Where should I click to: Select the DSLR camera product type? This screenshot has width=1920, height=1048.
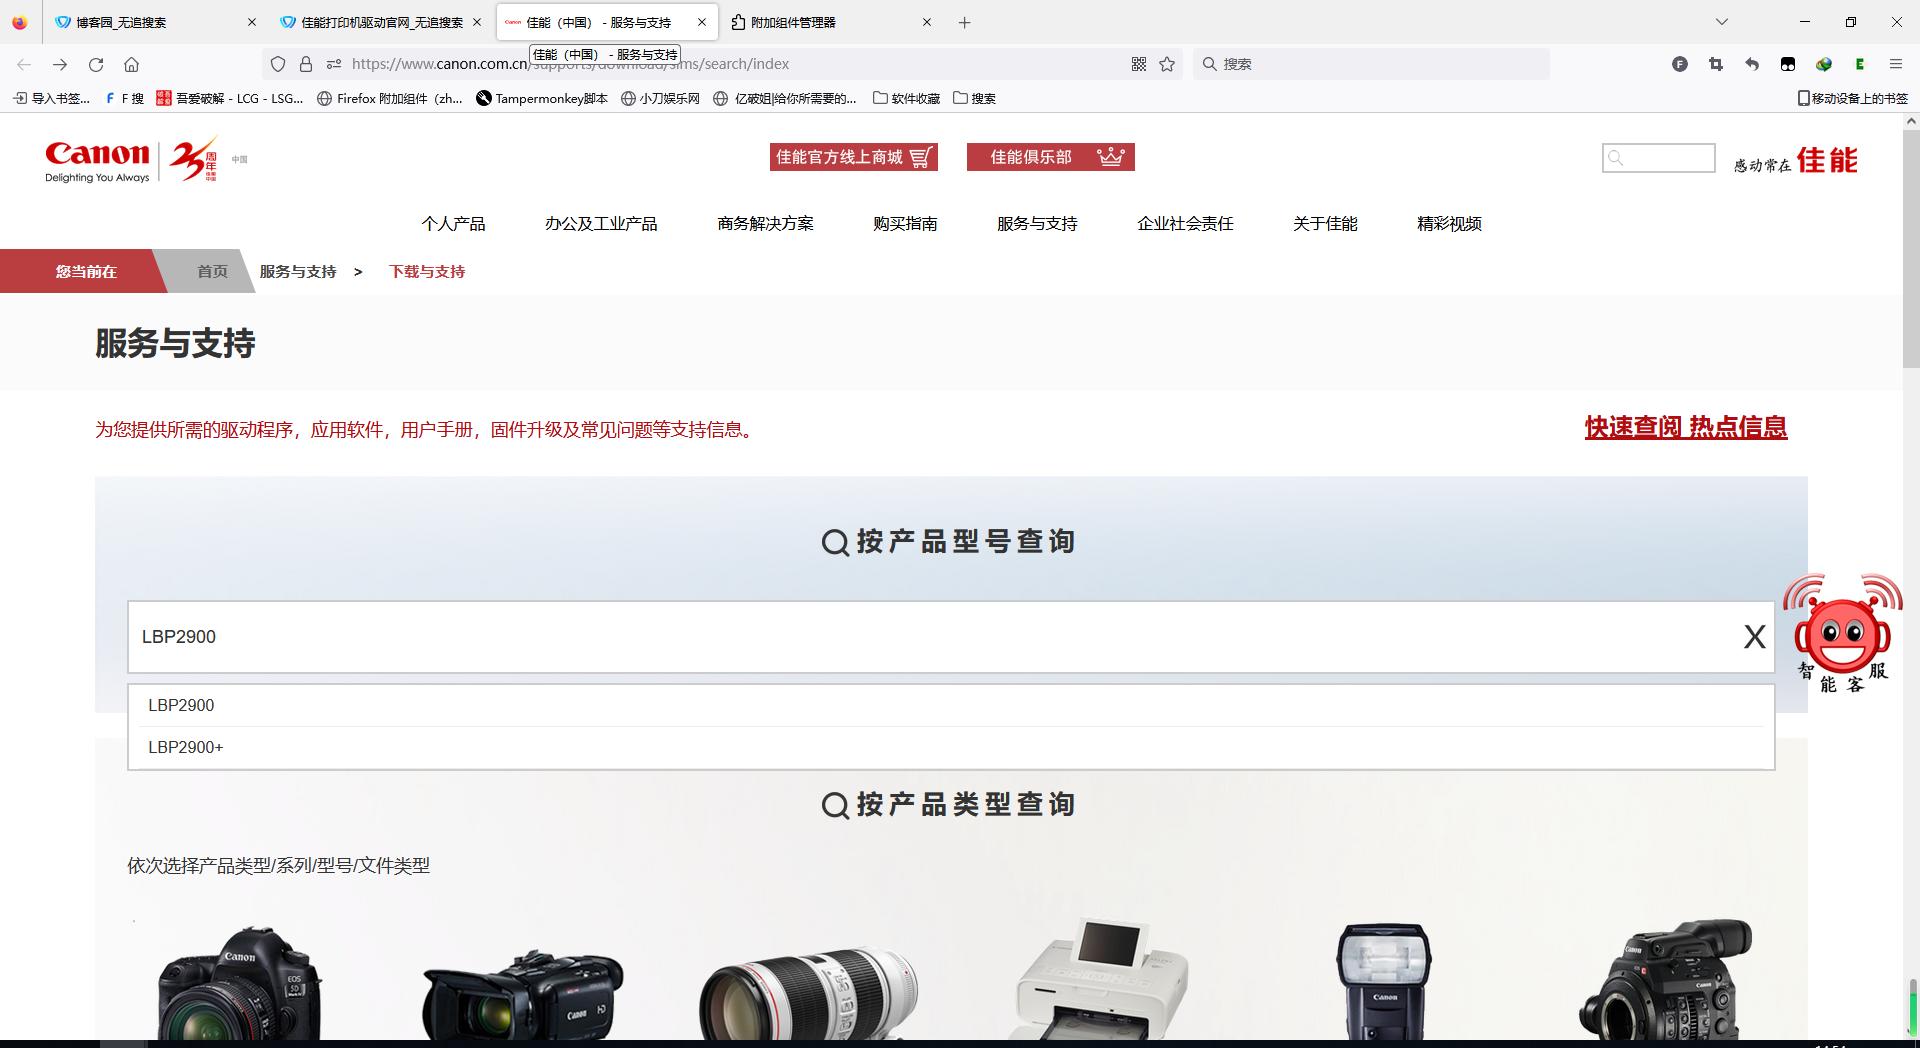point(239,983)
